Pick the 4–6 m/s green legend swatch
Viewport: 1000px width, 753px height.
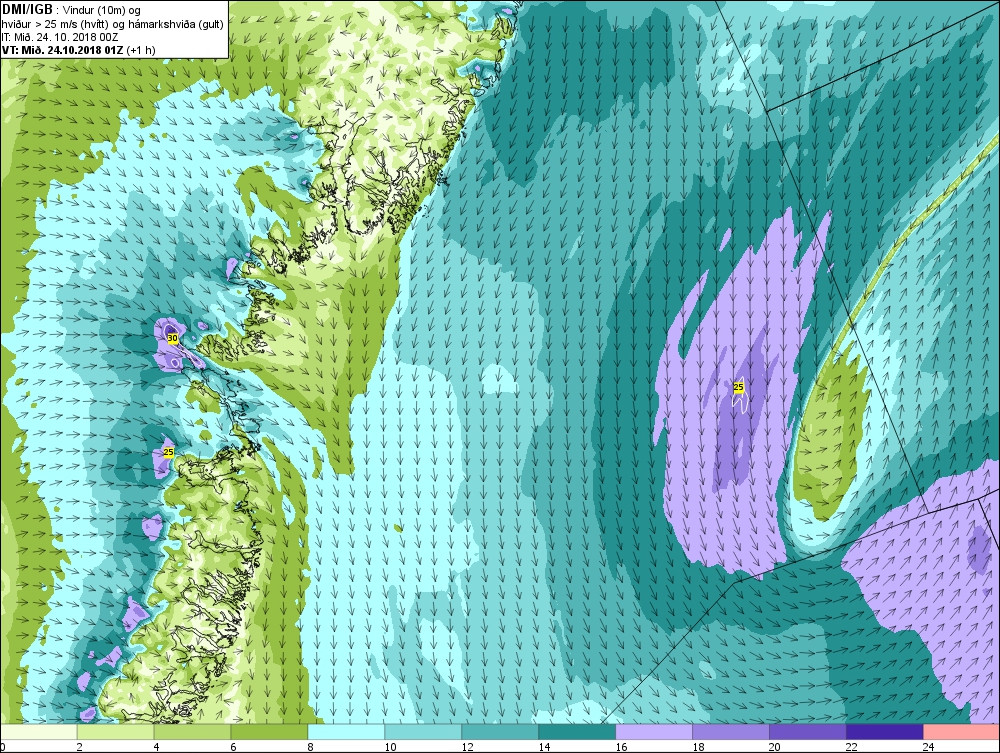click(192, 732)
